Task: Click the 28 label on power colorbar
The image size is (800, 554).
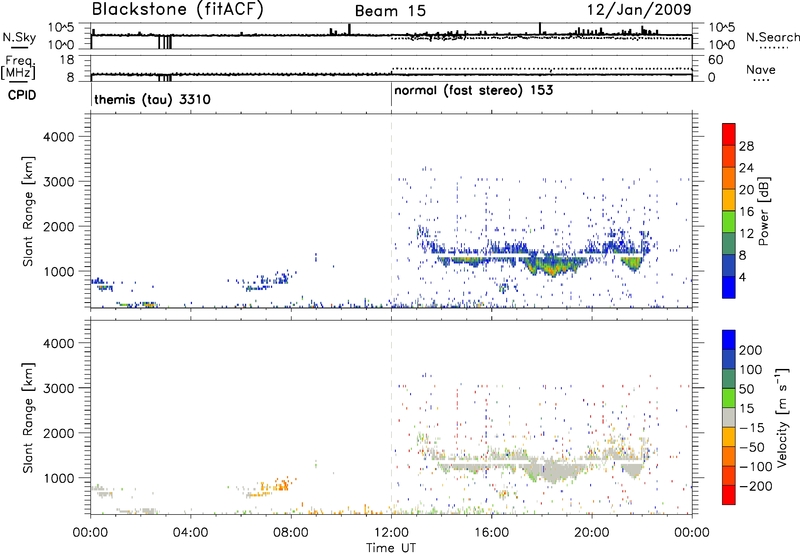Action: [x=746, y=146]
